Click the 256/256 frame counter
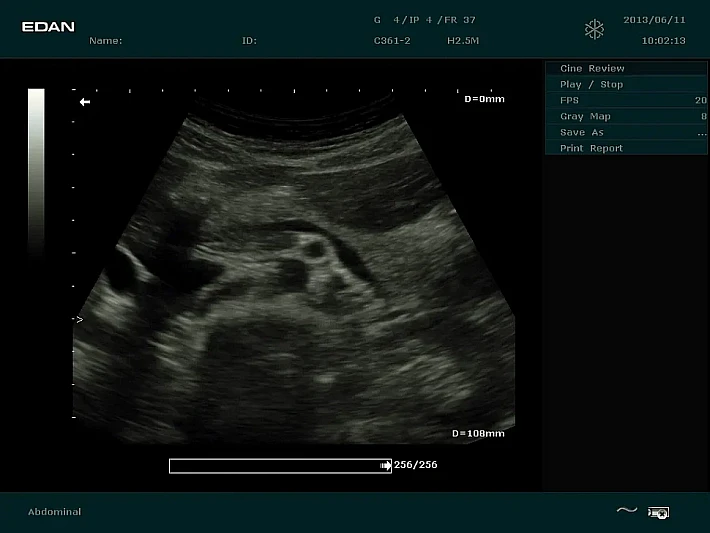 pyautogui.click(x=416, y=465)
